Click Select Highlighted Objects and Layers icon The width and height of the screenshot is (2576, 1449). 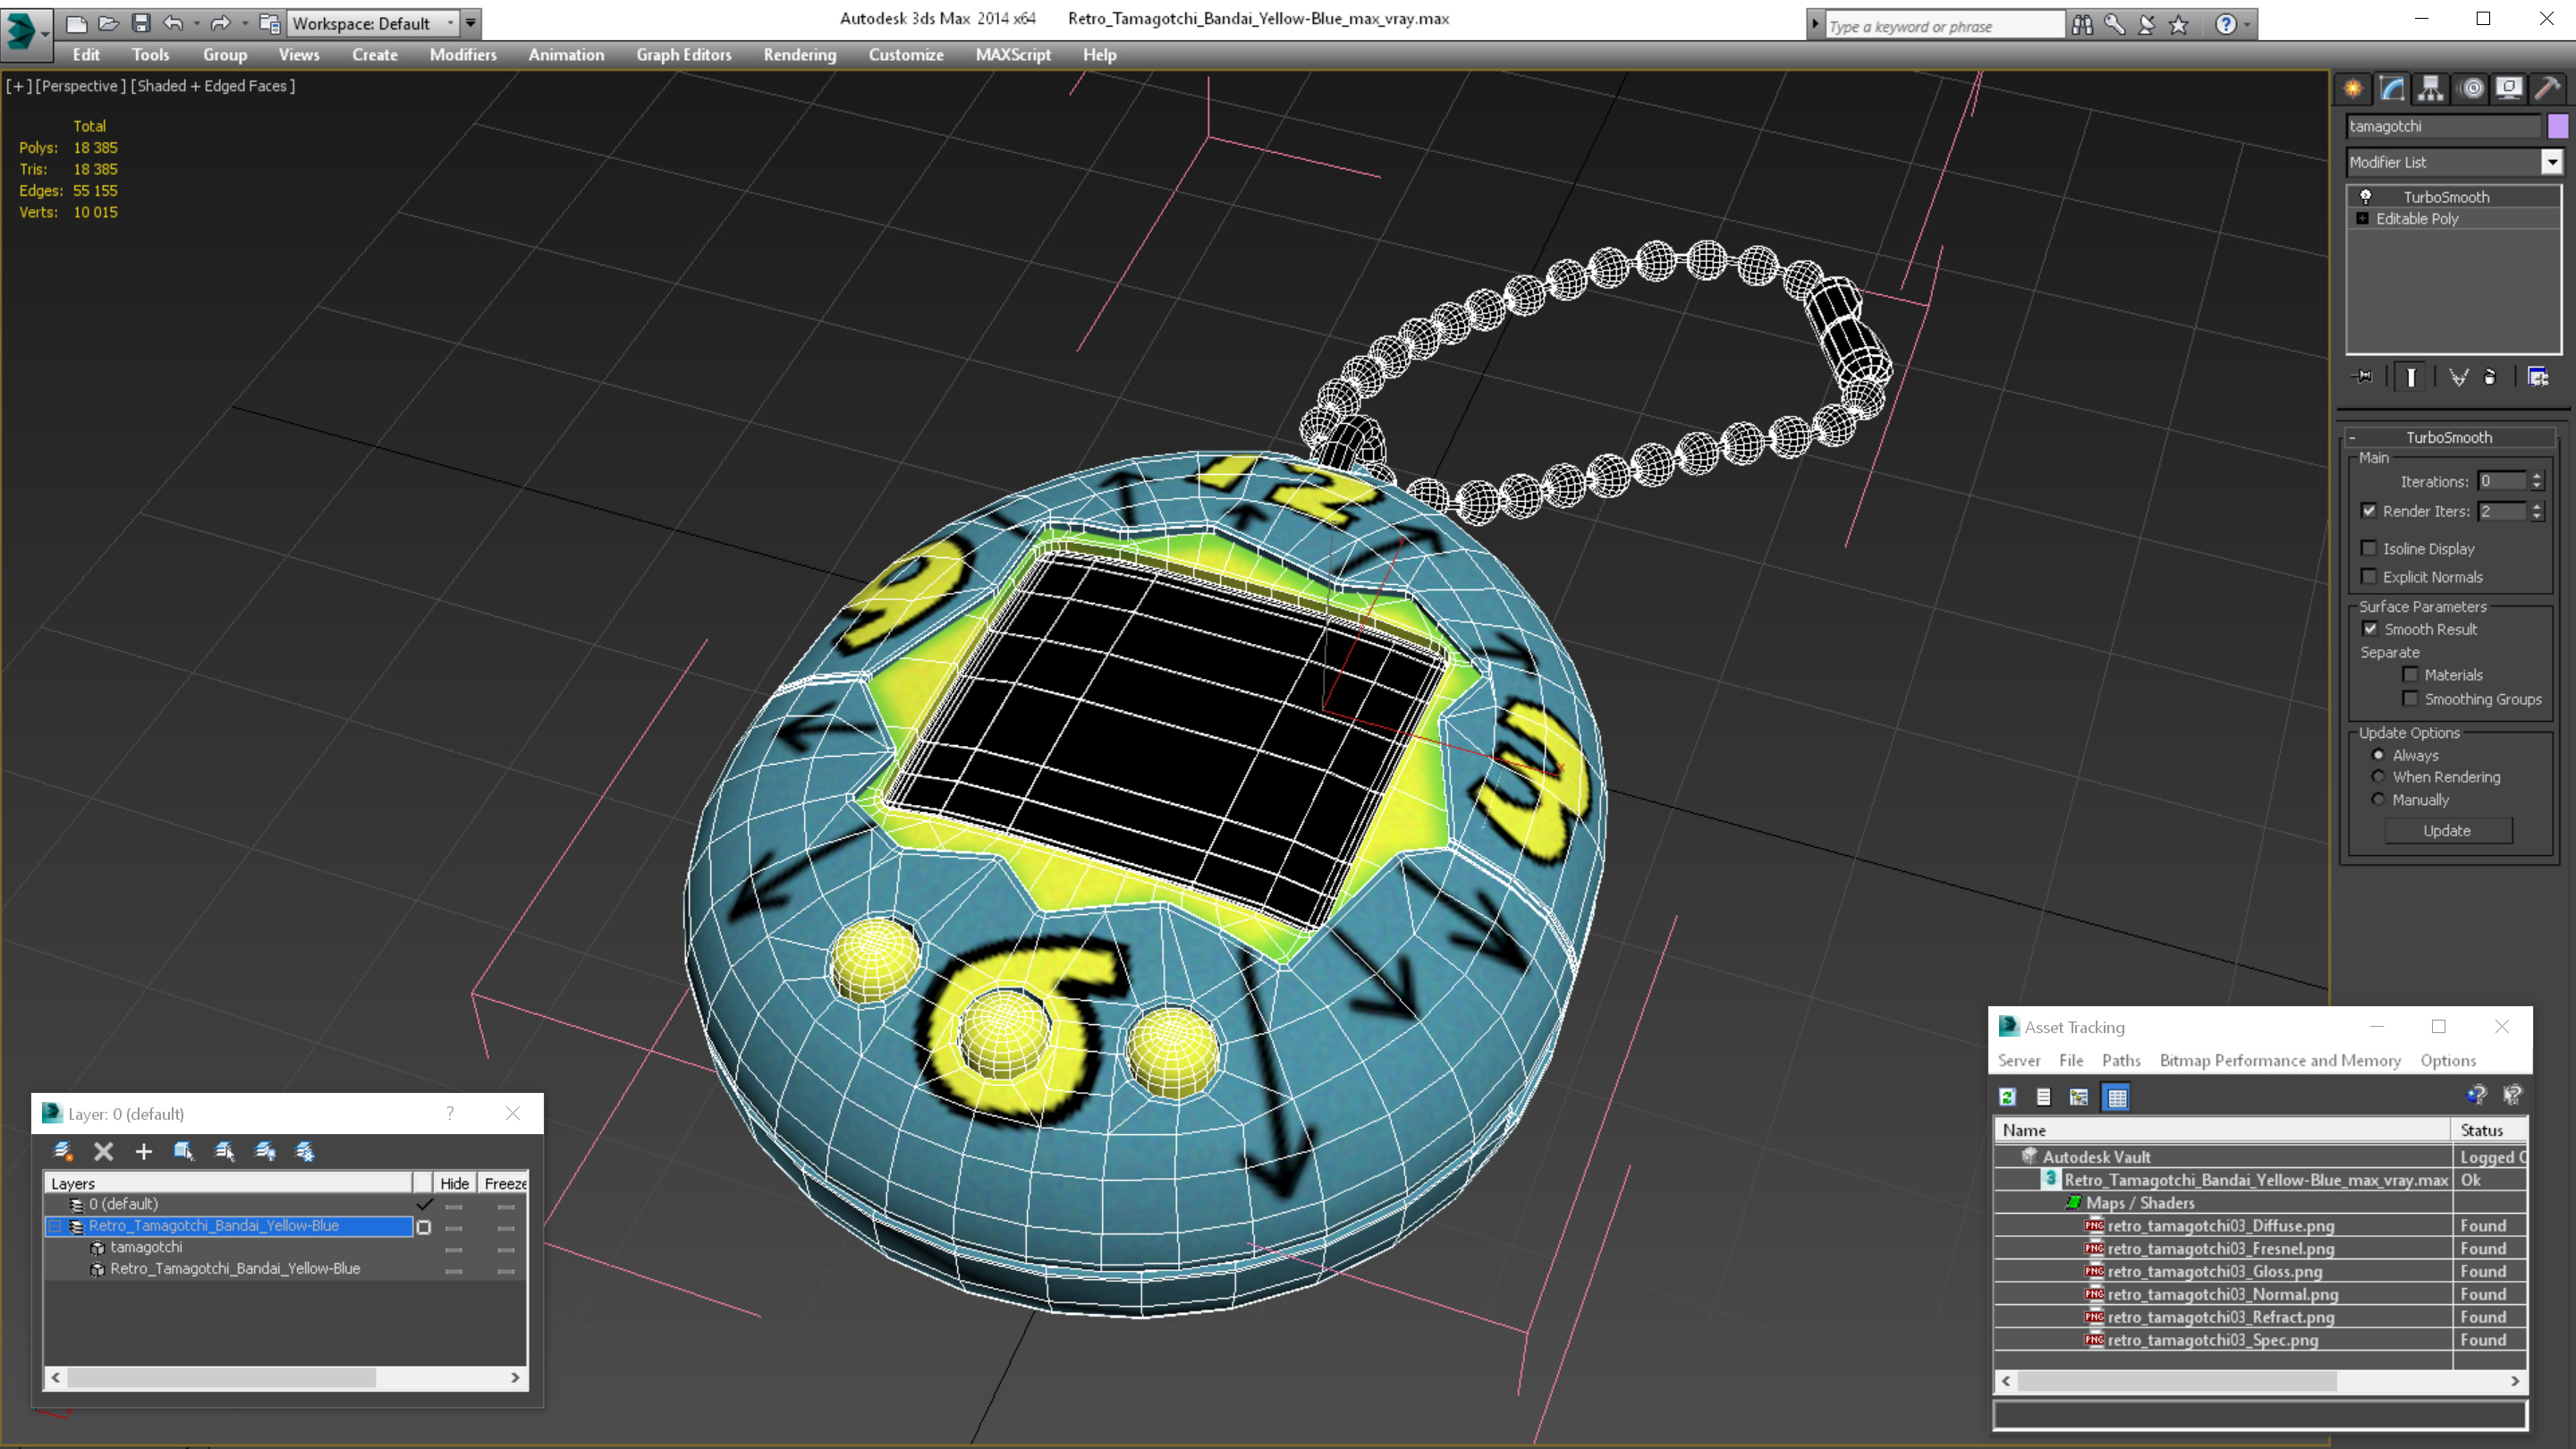(183, 1151)
